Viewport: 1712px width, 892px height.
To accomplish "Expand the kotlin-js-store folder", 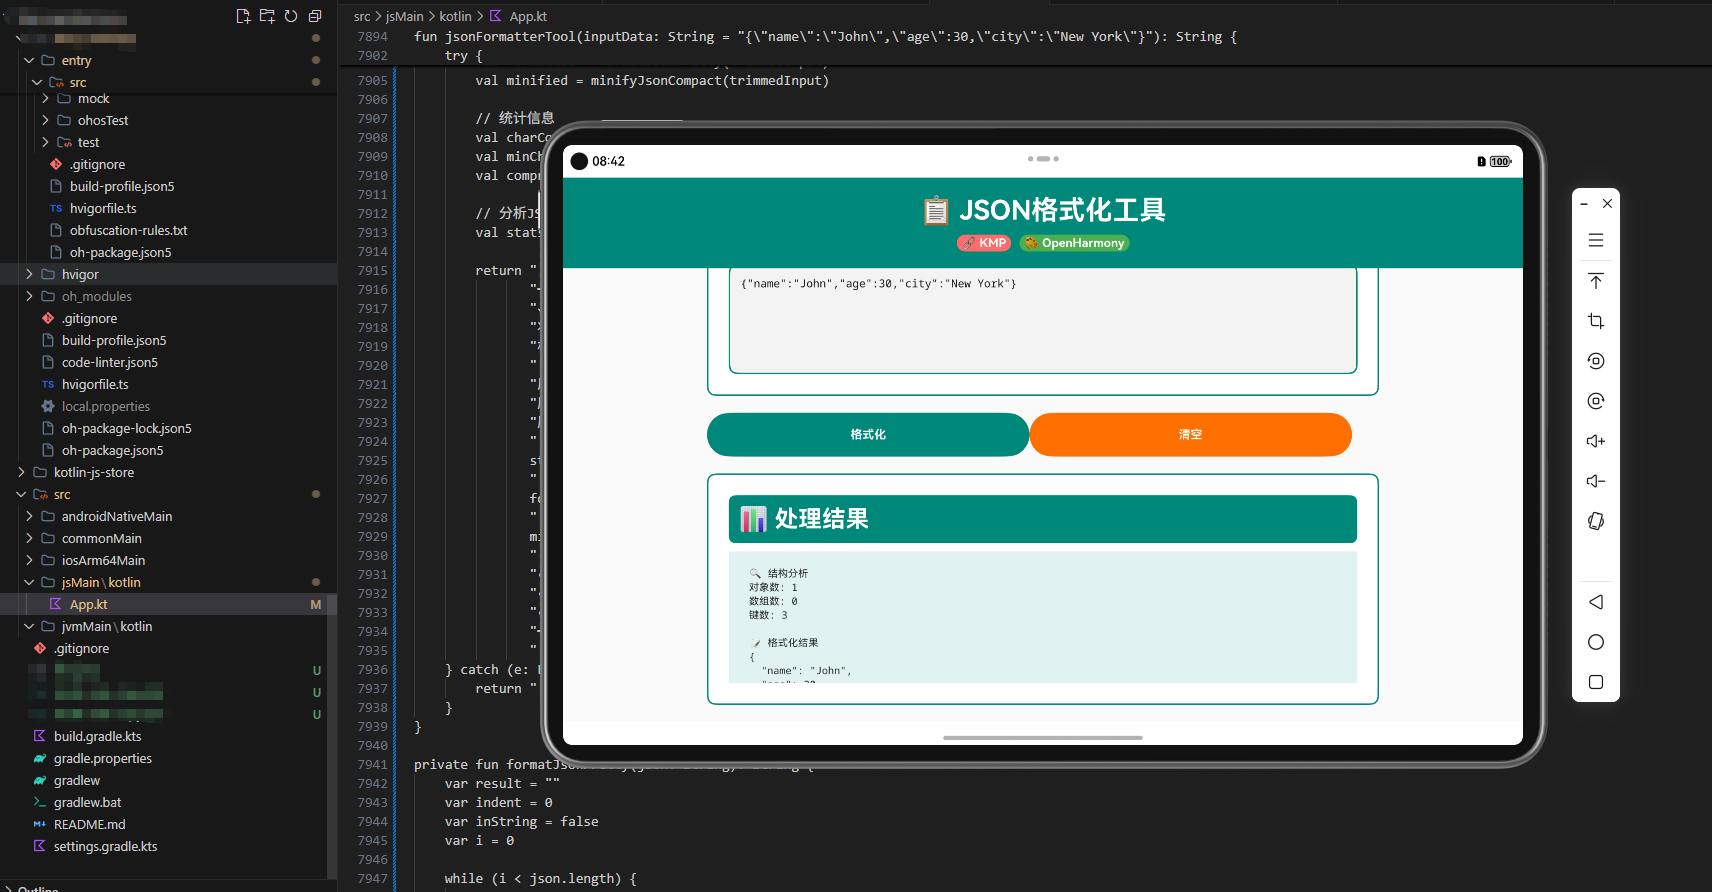I will tap(21, 472).
